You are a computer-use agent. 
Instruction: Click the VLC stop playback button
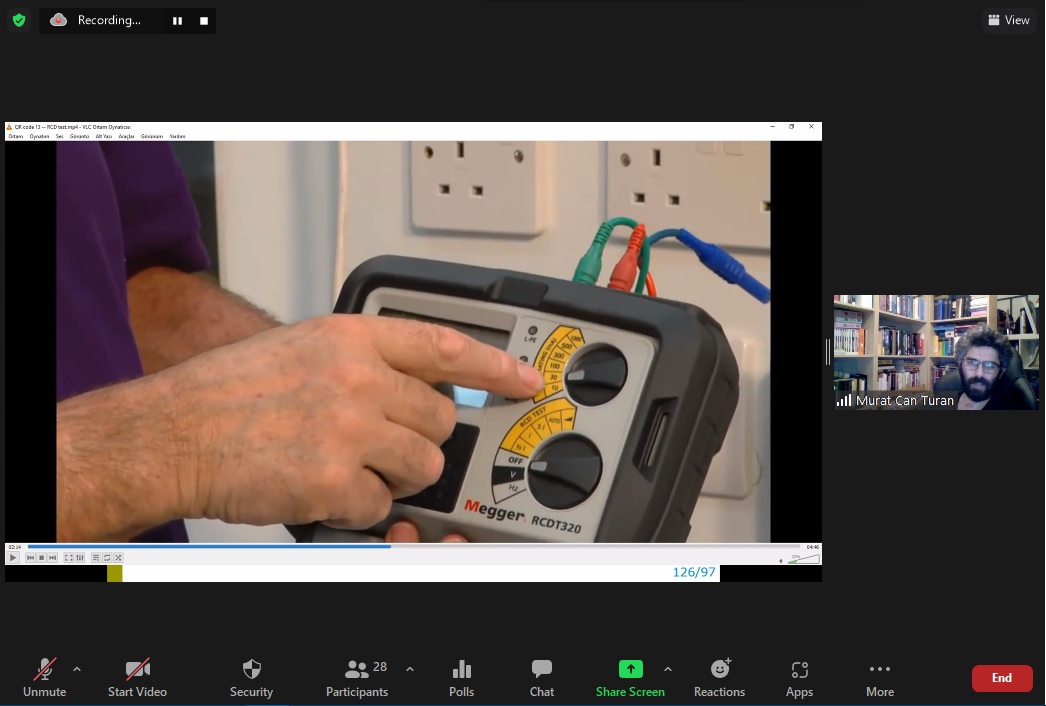[x=41, y=558]
